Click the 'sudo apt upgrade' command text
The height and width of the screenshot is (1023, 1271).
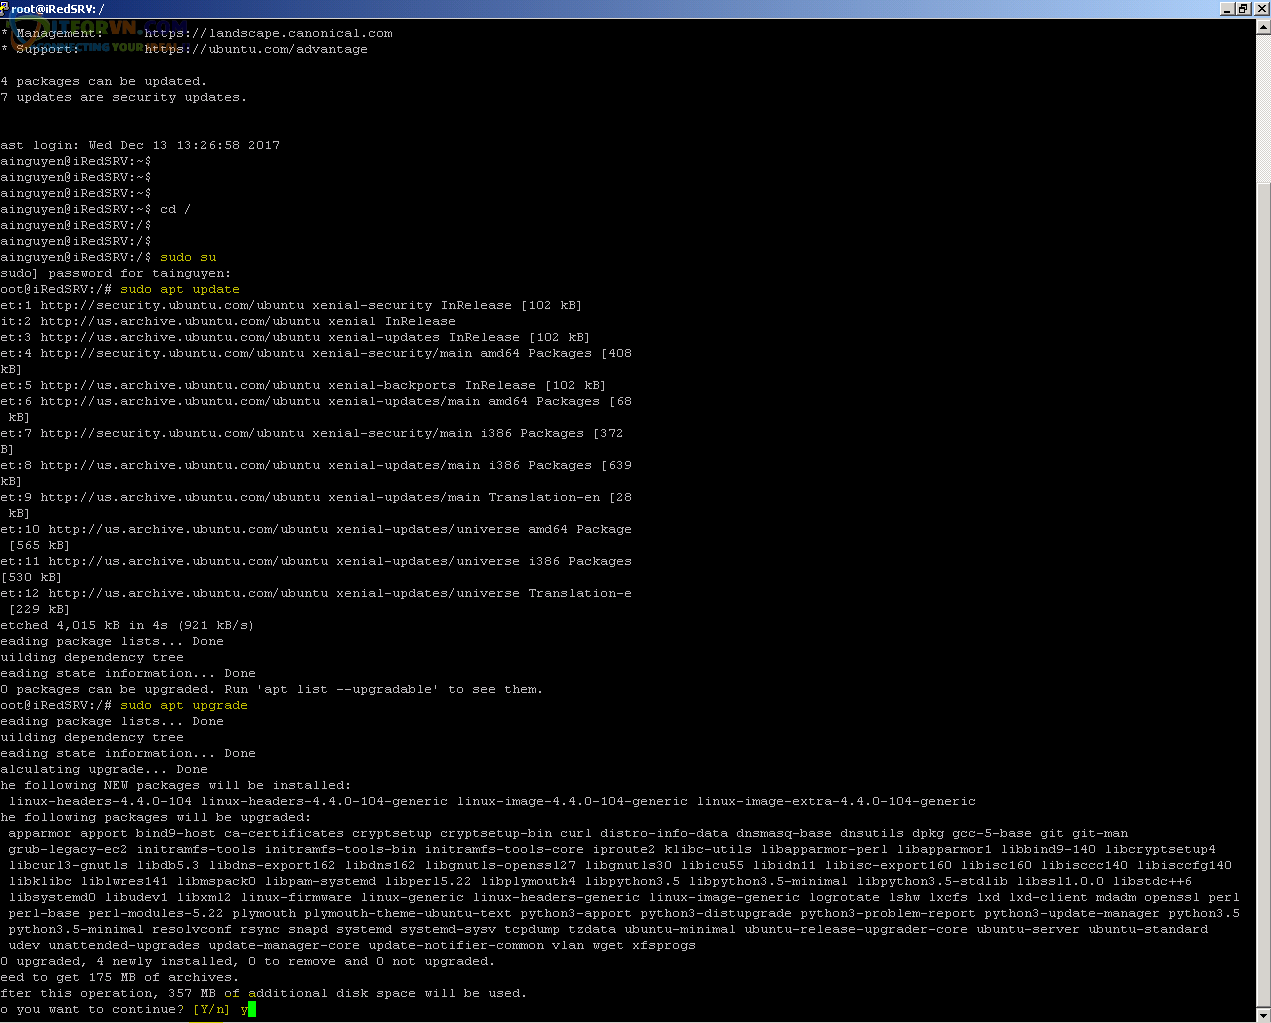tap(184, 705)
